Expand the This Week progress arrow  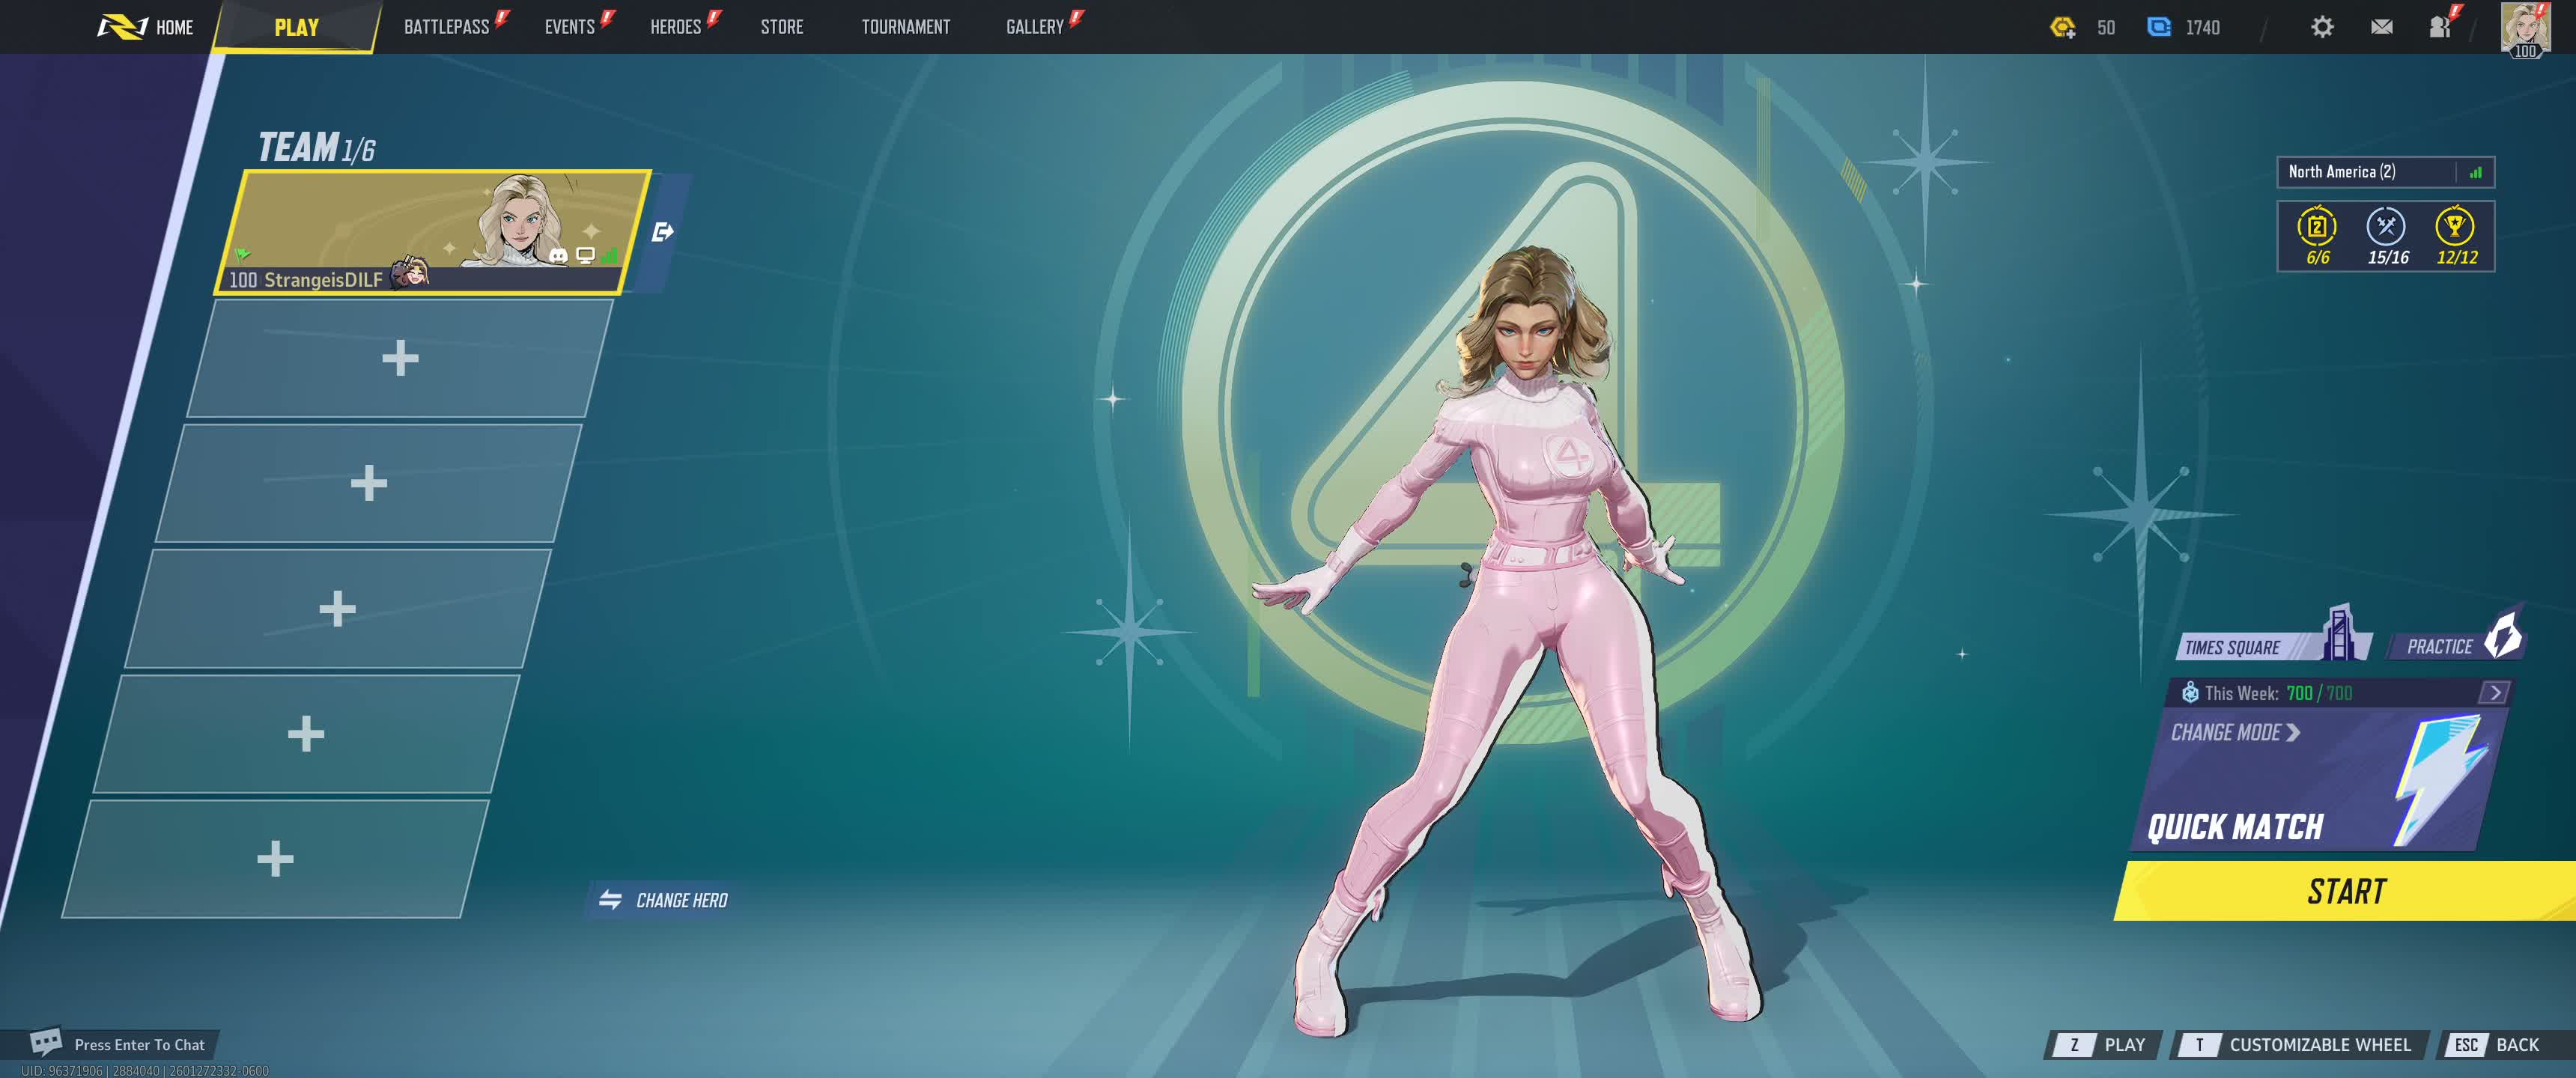coord(2494,692)
